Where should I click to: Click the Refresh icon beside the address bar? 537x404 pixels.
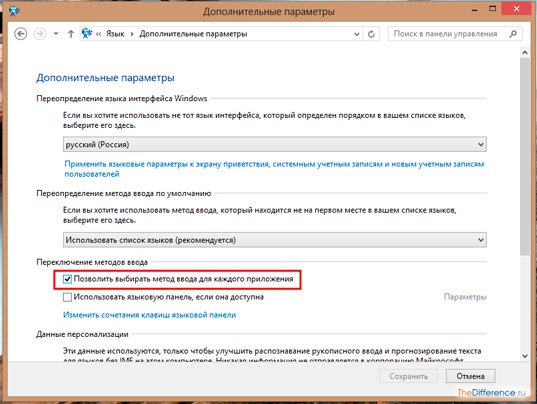pos(371,34)
